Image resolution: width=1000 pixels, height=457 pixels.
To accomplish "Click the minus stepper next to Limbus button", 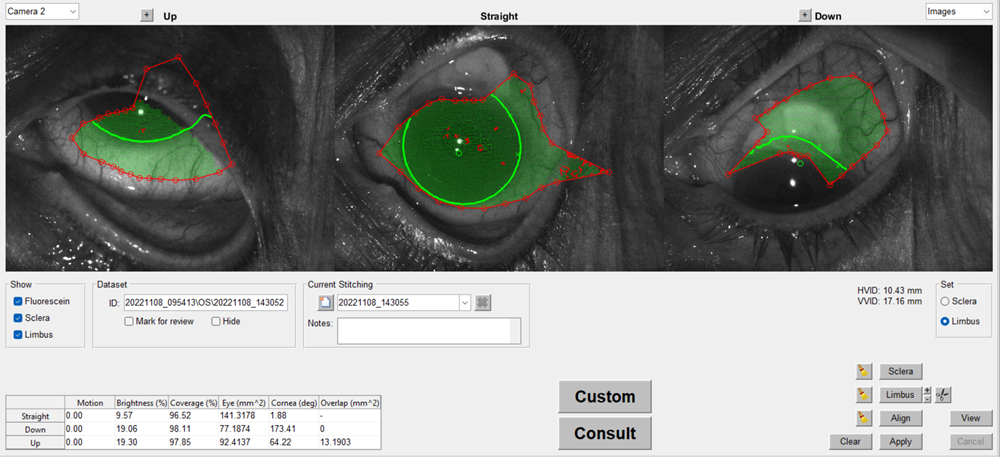I will [927, 399].
